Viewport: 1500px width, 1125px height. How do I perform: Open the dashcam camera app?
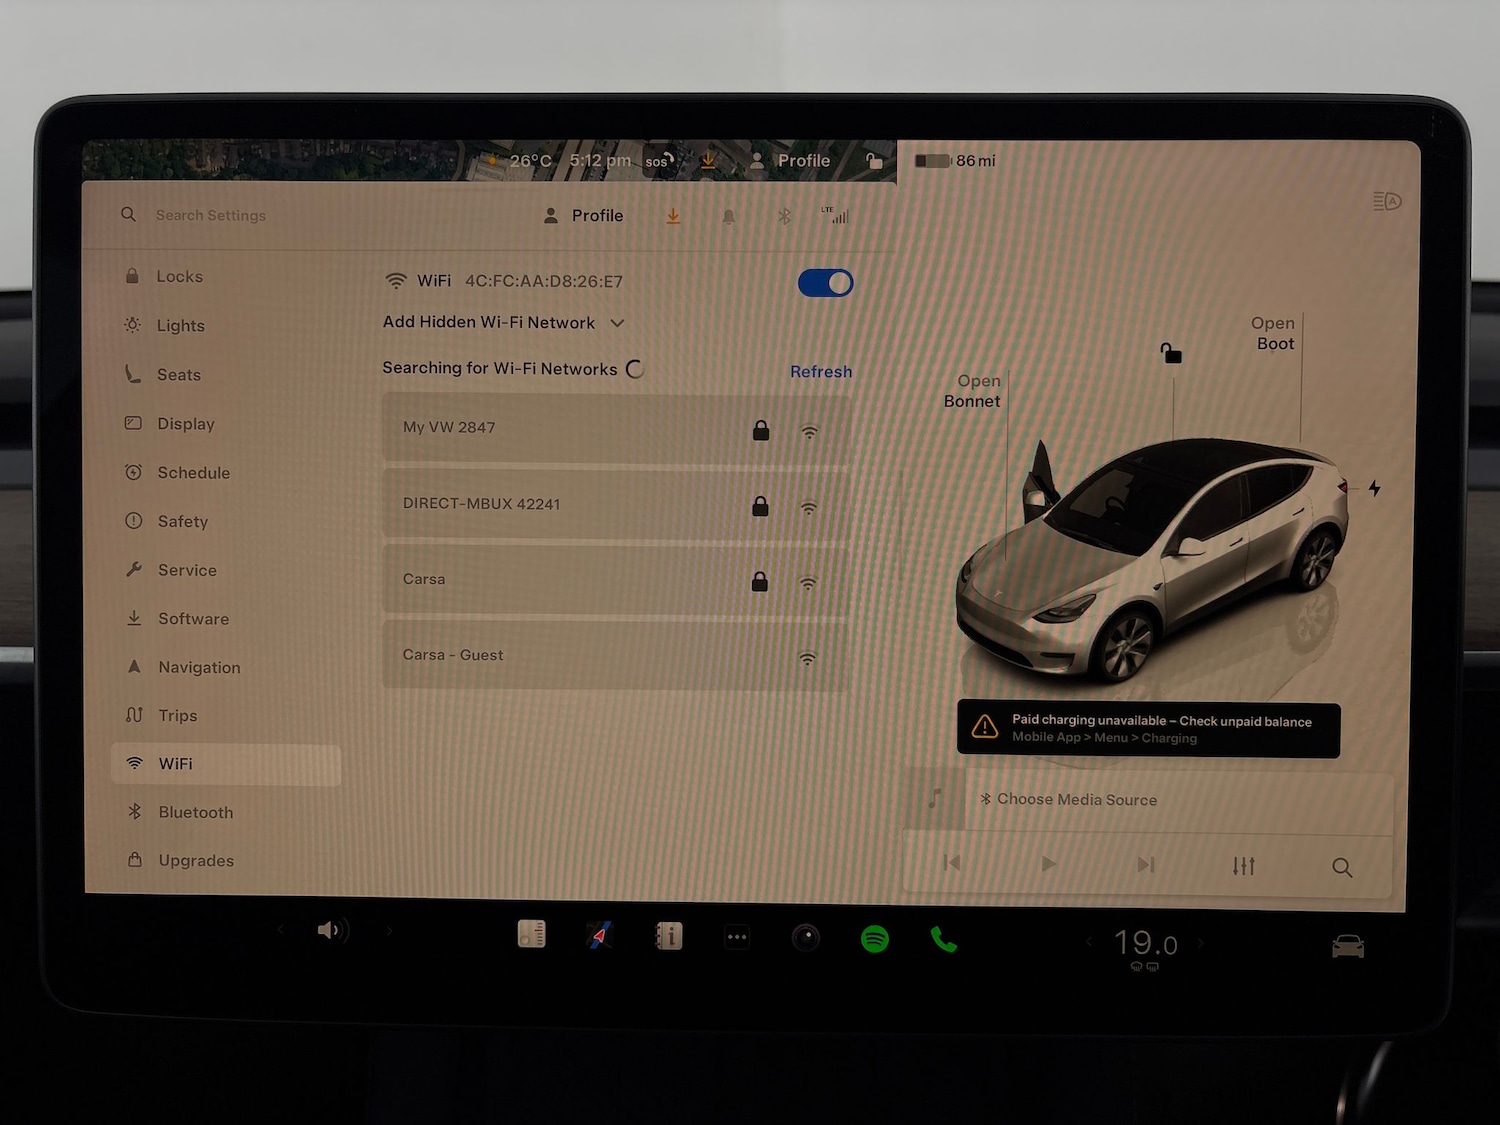[x=806, y=937]
